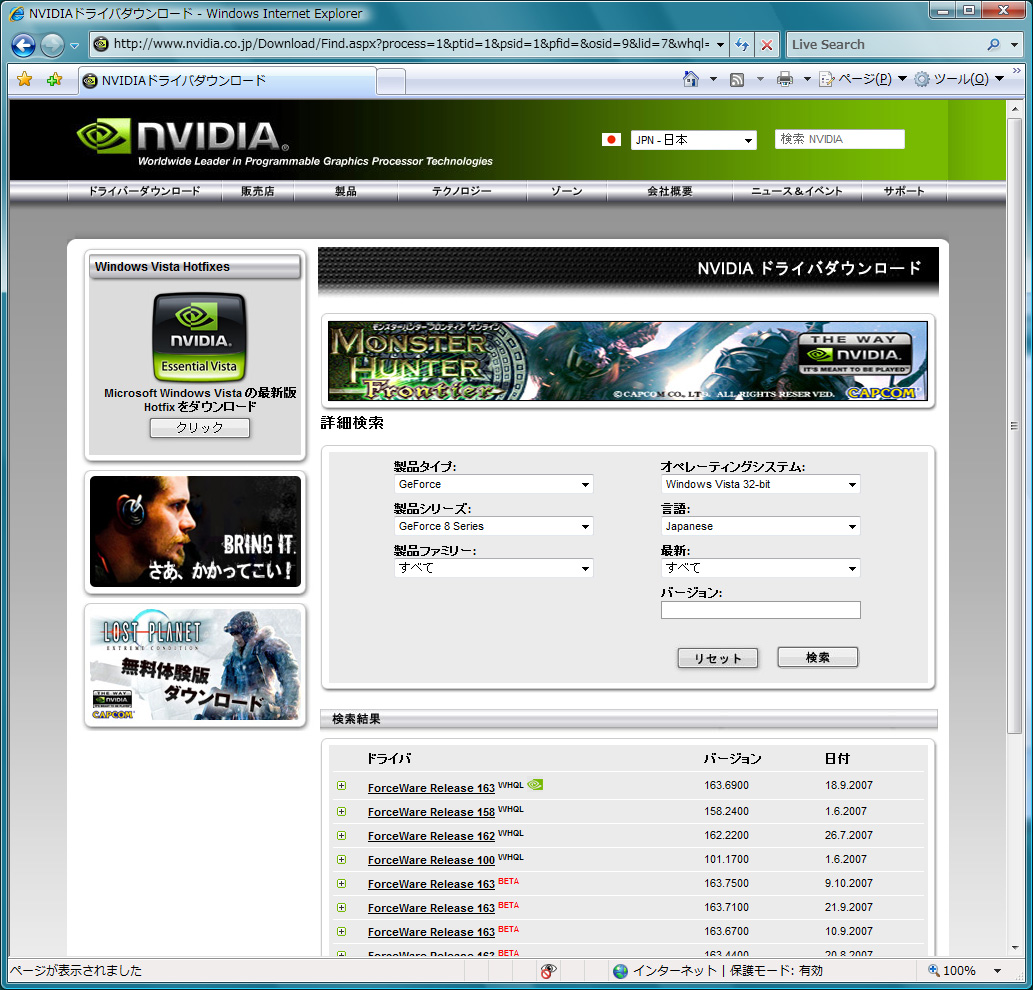
Task: Click the popup blocker icon in status bar
Action: tap(548, 970)
